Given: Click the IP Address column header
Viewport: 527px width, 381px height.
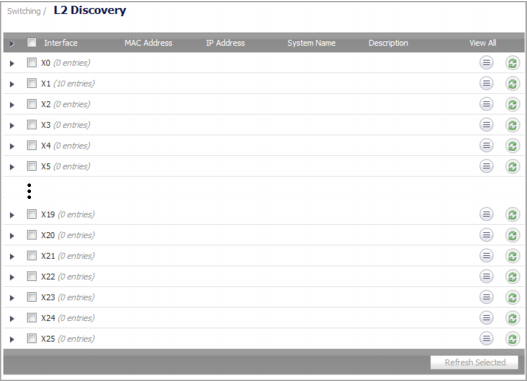Looking at the screenshot, I should [x=225, y=43].
